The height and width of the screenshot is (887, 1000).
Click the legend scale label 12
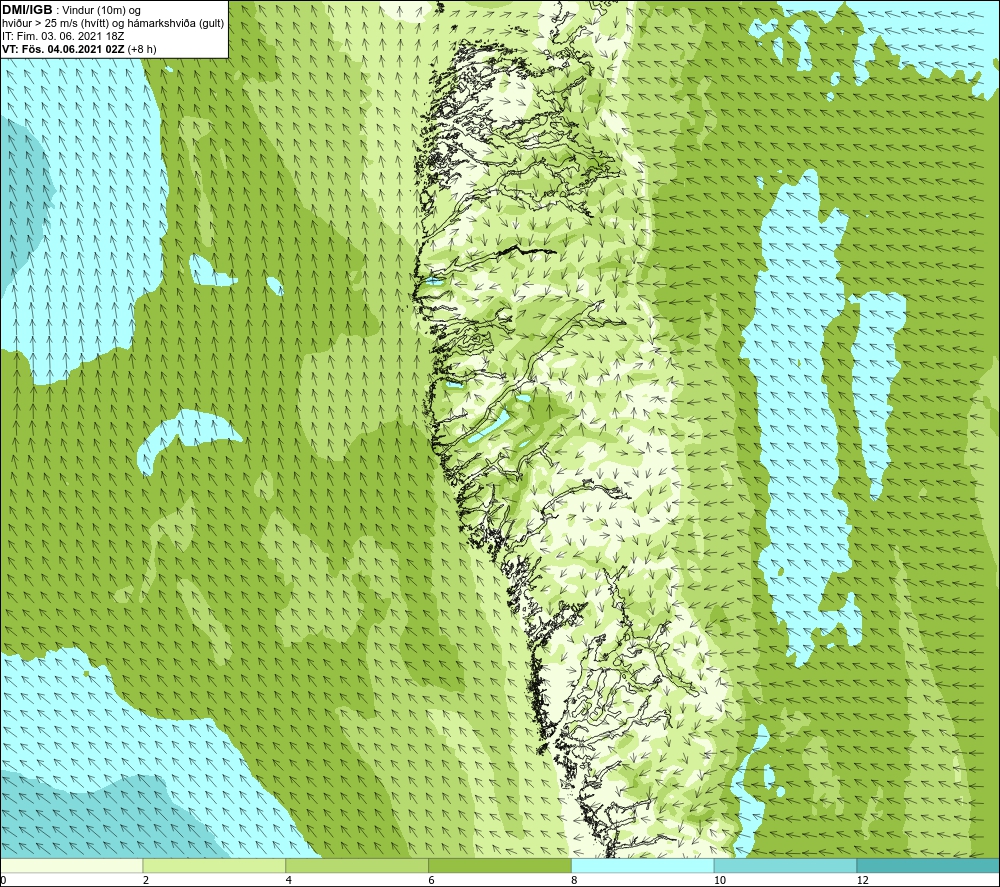point(862,880)
